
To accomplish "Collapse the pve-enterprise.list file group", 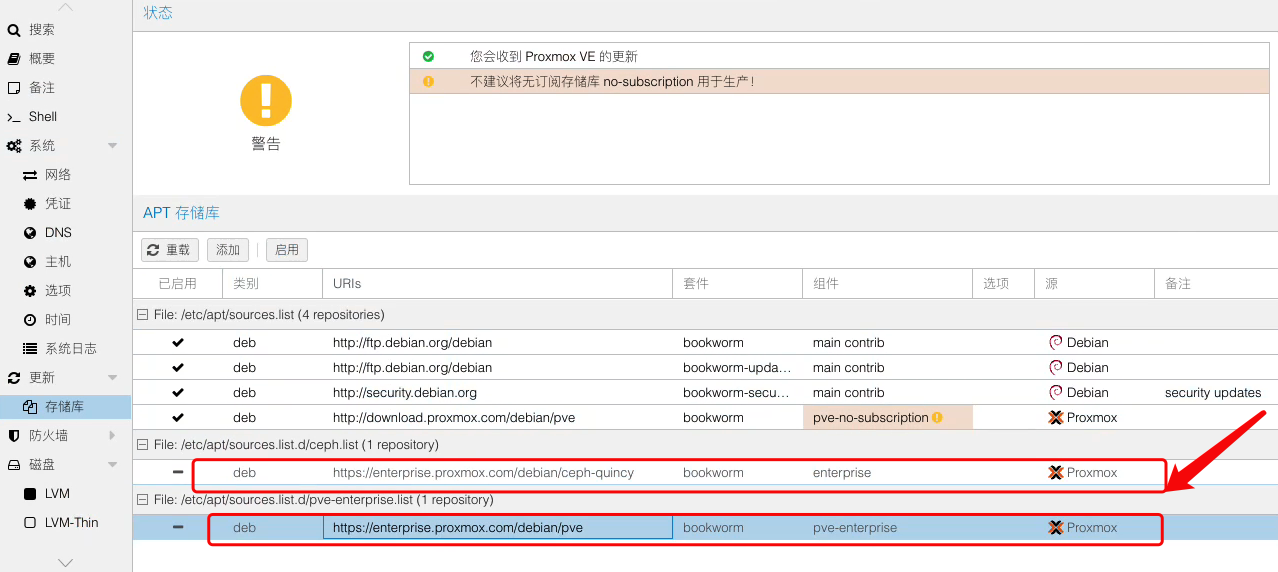I will click(142, 500).
